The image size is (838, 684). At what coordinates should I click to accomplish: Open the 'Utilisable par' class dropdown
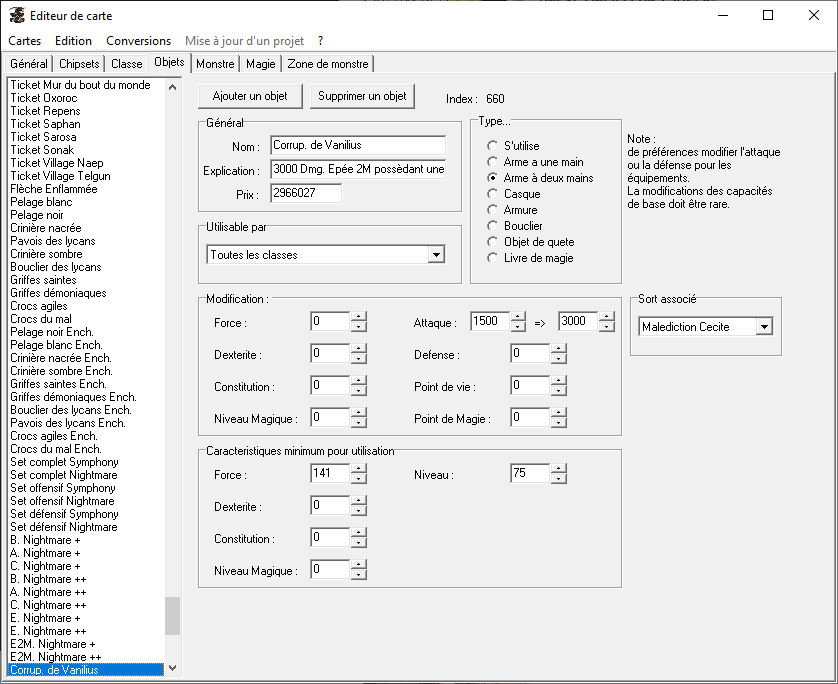[436, 255]
